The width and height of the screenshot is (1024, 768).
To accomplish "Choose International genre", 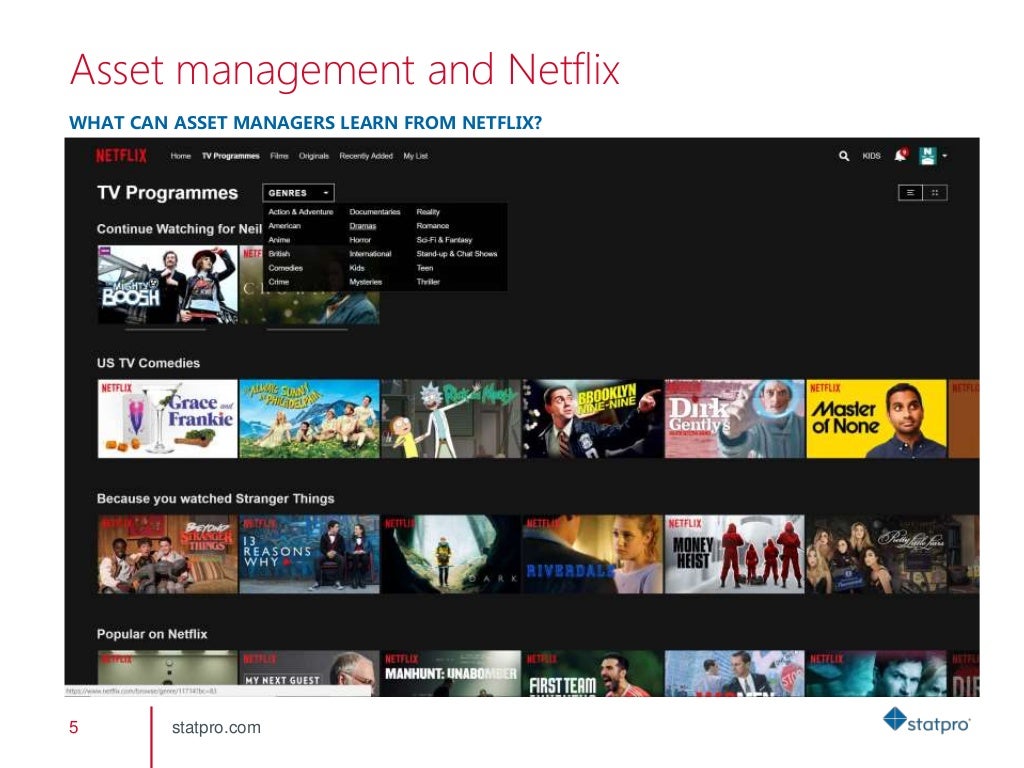I will (x=370, y=254).
